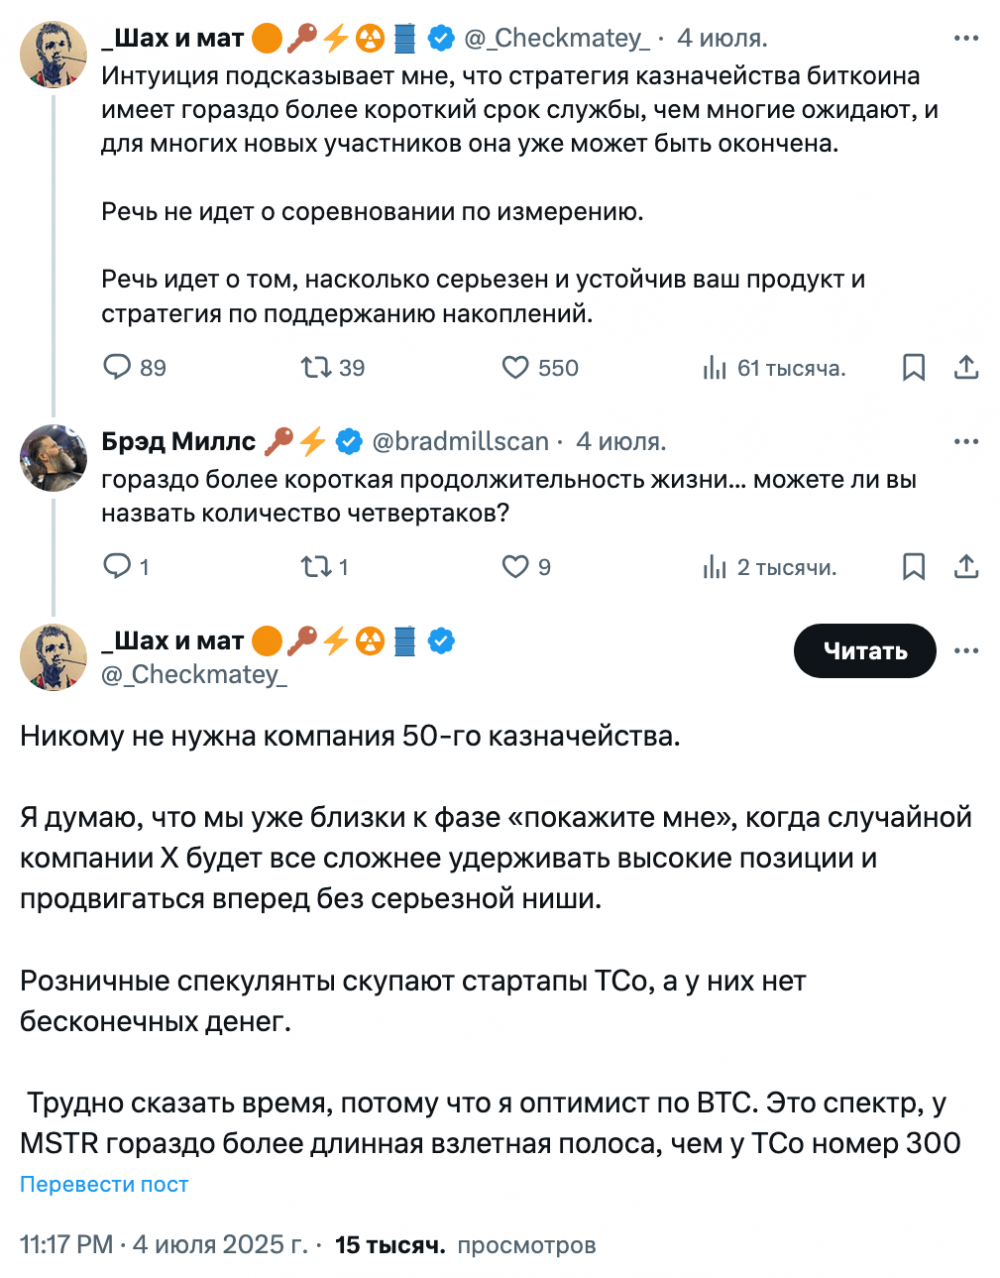The height and width of the screenshot is (1278, 1000).
Task: Reply to Брэд Миллс's post
Action: 118,567
